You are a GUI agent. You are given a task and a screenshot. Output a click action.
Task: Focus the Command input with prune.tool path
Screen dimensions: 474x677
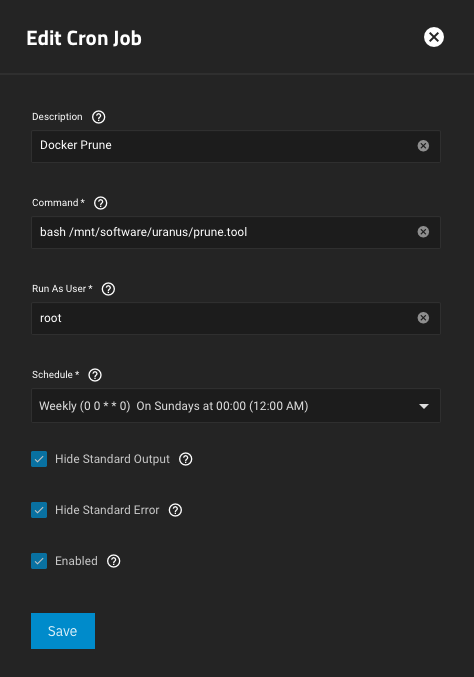tap(224, 232)
